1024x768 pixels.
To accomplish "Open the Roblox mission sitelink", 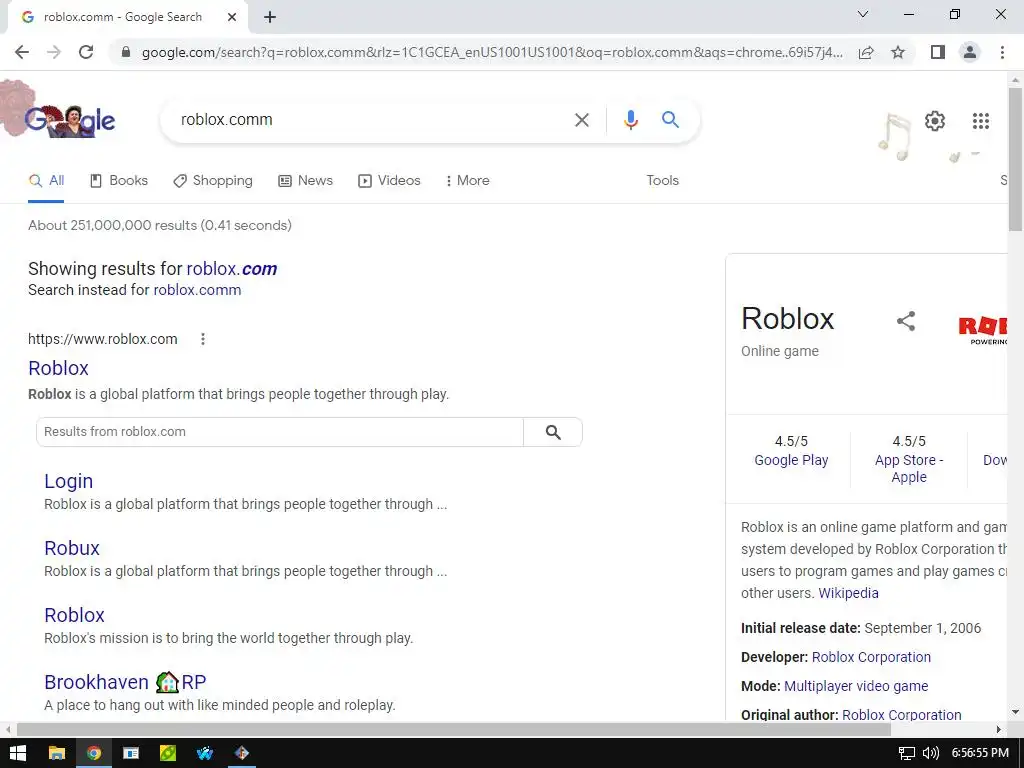I will pos(74,615).
